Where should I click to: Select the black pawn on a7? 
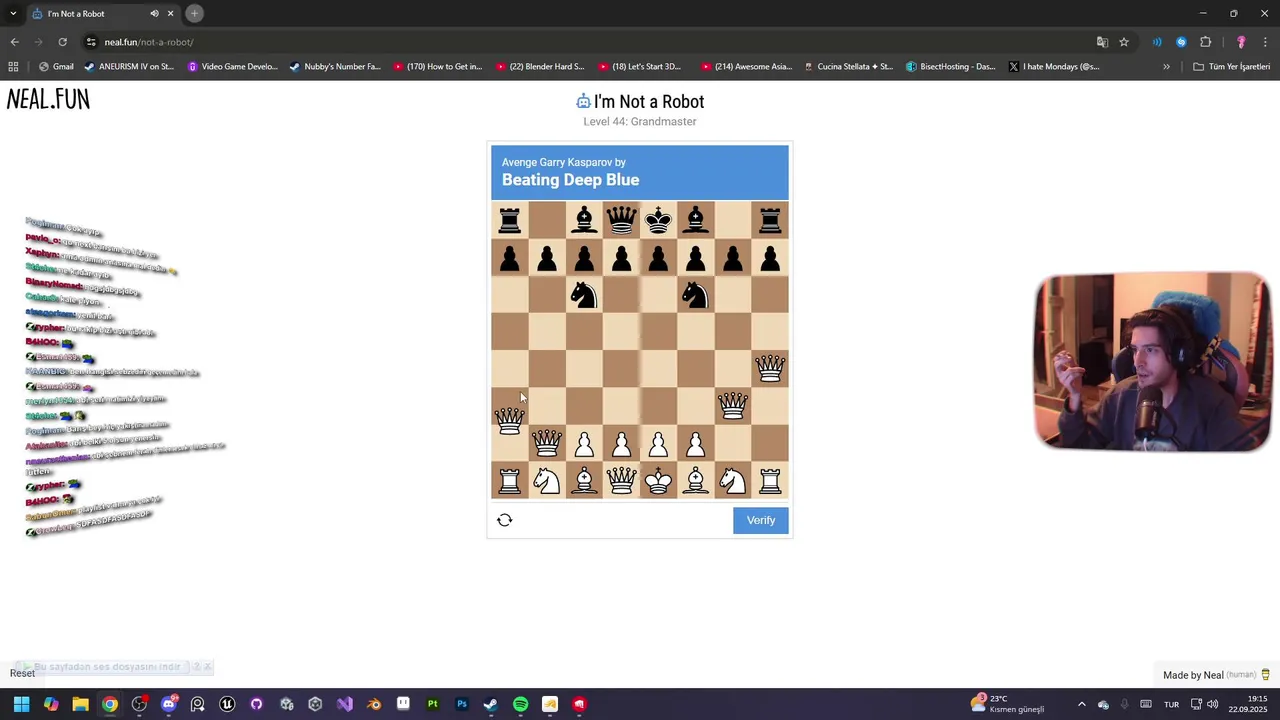point(510,258)
